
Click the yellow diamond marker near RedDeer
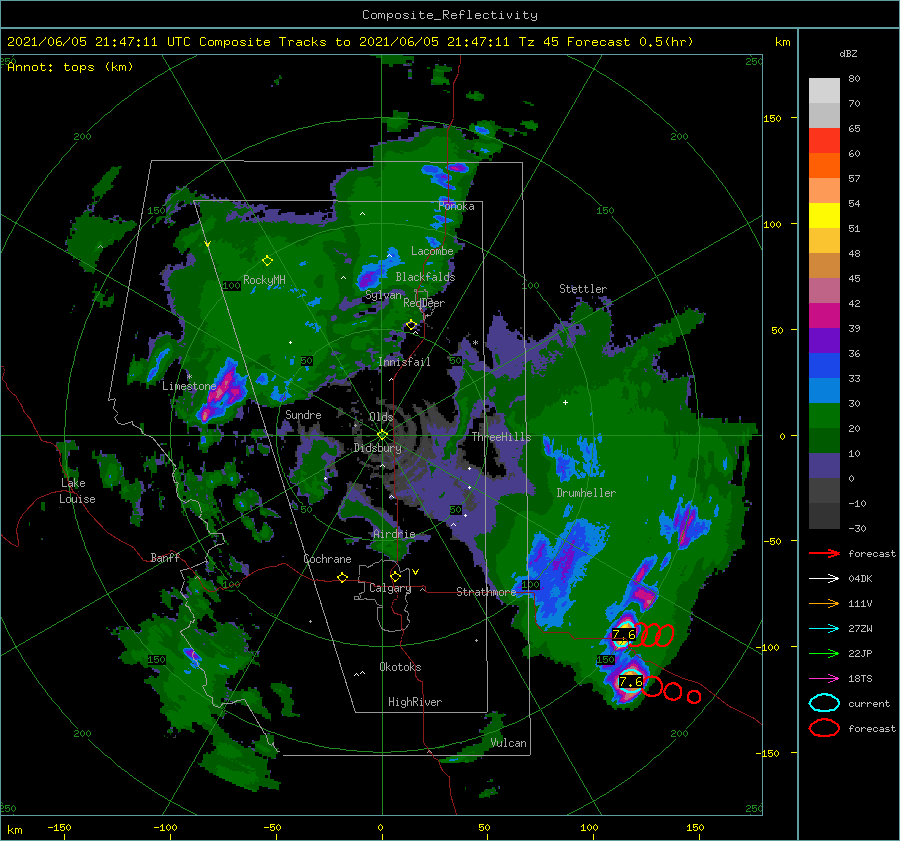[x=411, y=325]
